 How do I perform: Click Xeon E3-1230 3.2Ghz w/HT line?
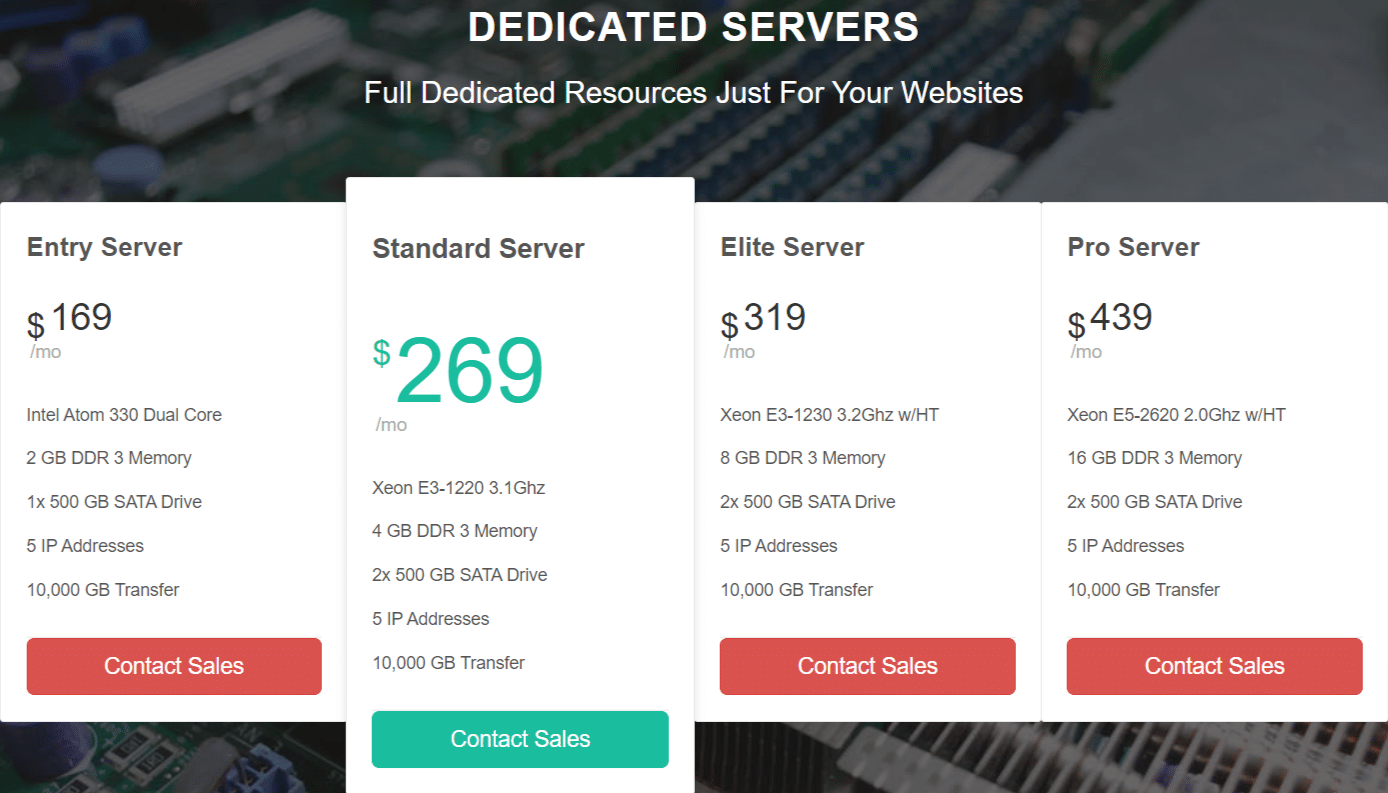(x=830, y=415)
